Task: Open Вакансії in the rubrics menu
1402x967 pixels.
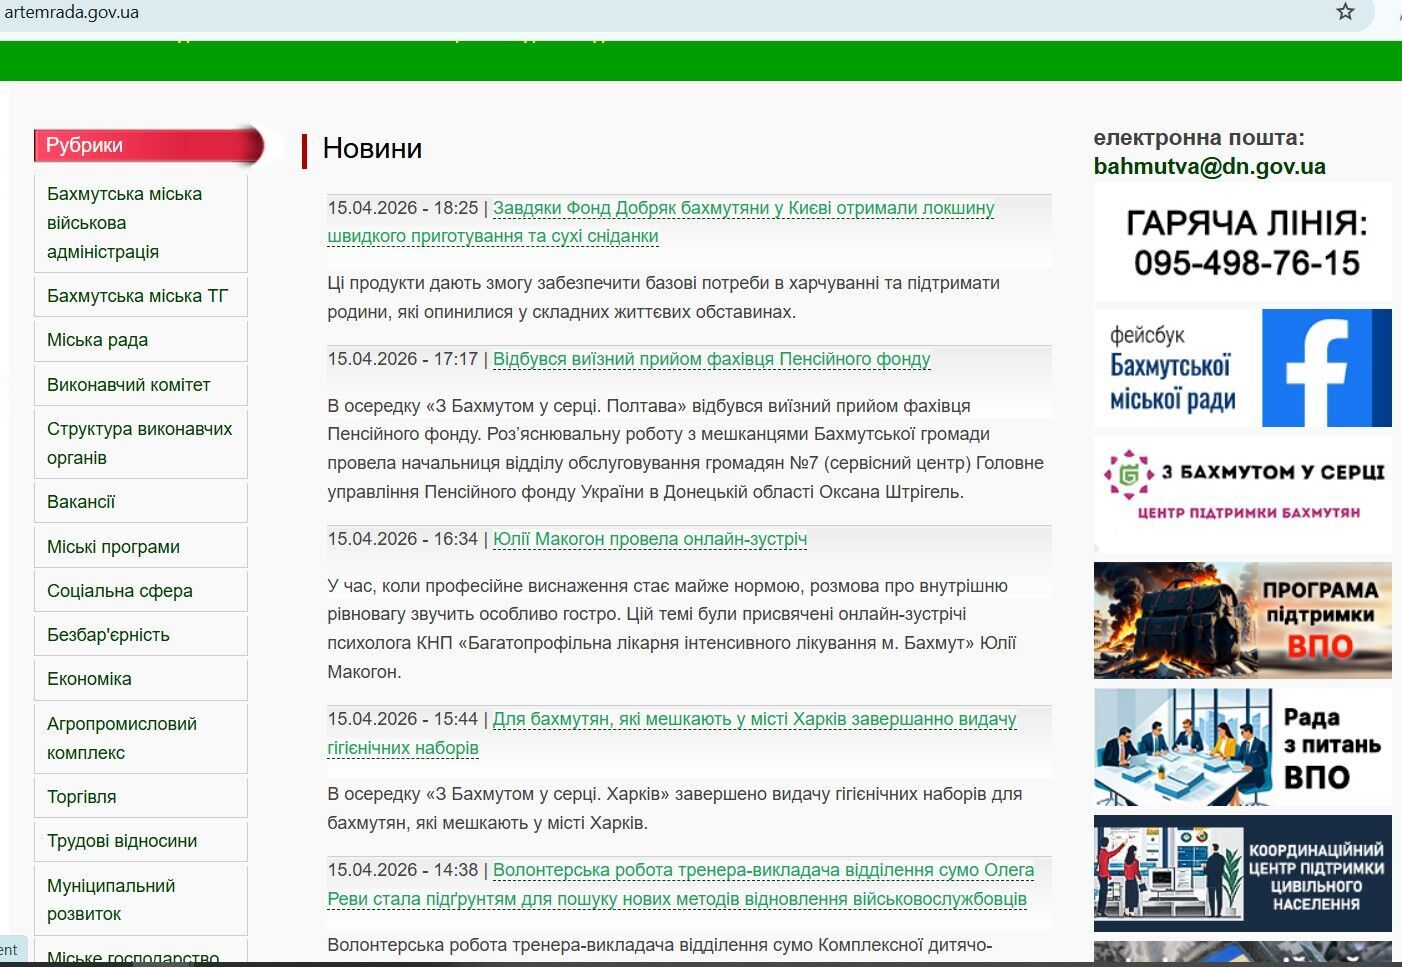Action: (x=81, y=502)
